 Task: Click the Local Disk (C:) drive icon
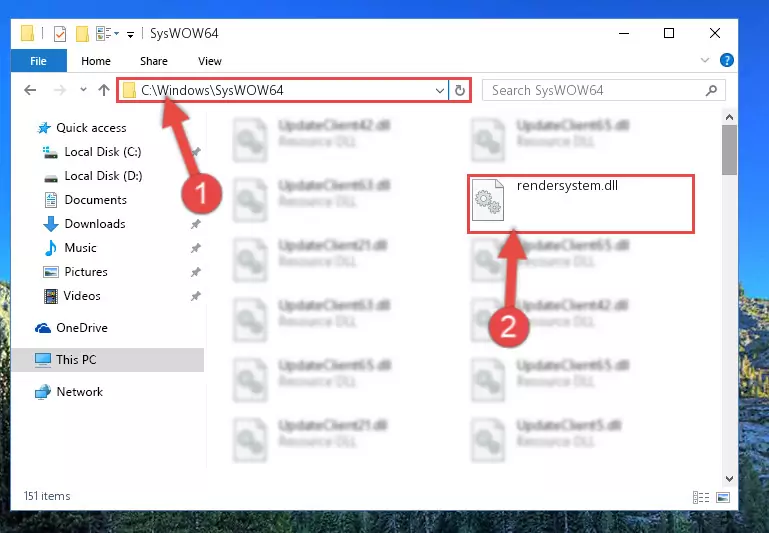50,152
